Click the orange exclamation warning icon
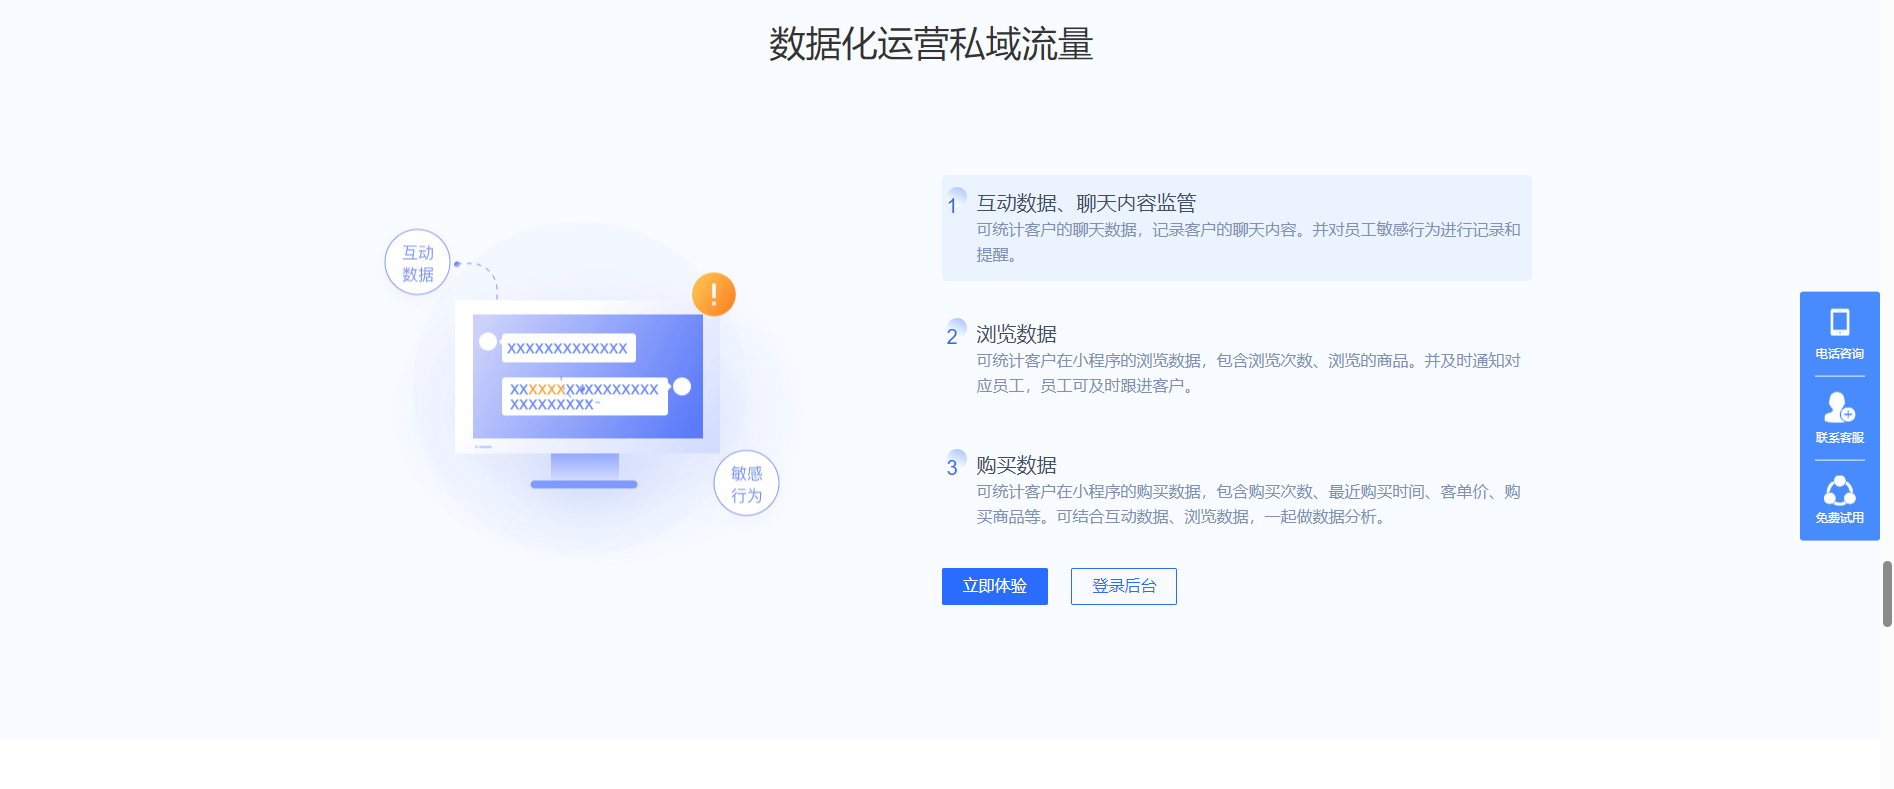The height and width of the screenshot is (789, 1894). [713, 294]
